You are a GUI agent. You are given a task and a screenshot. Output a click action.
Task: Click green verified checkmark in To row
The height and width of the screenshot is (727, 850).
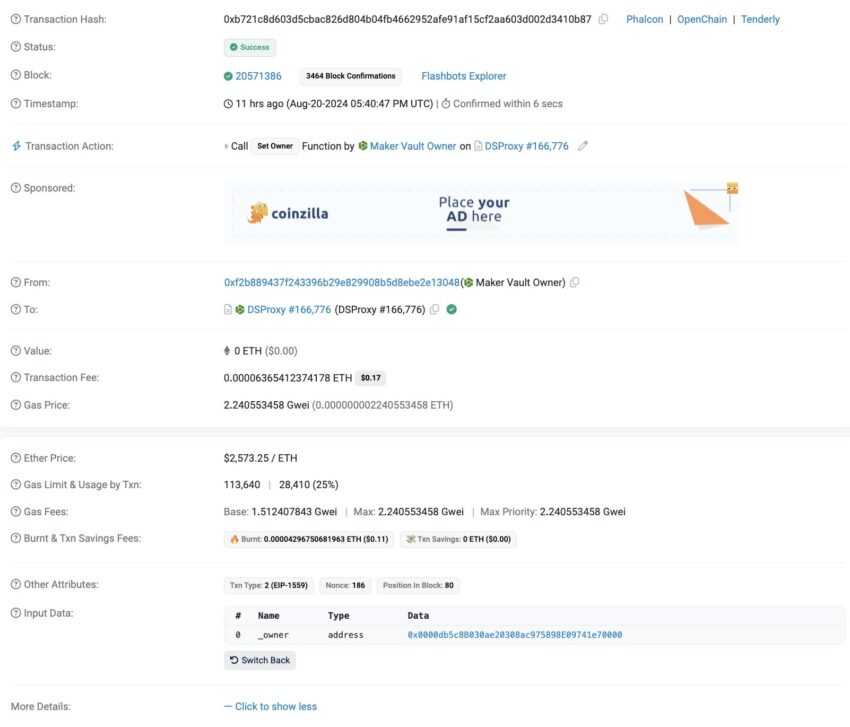click(x=452, y=310)
